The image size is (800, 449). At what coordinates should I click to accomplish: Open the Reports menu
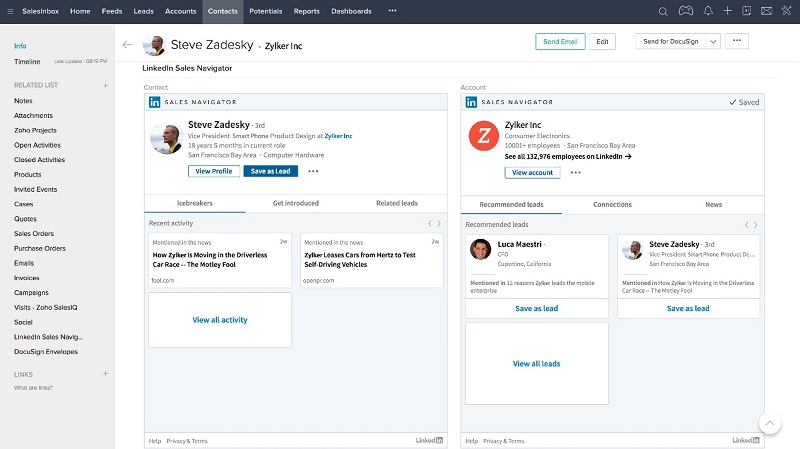coord(306,11)
